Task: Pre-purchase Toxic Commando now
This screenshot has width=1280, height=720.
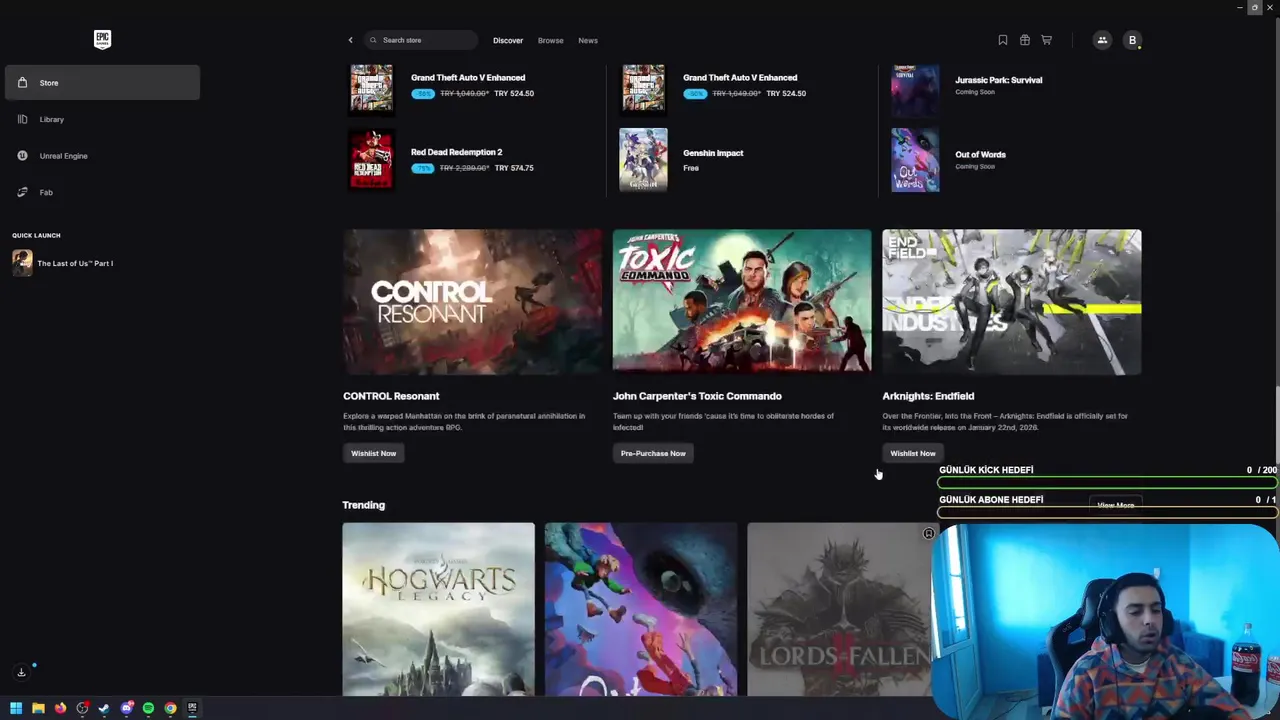Action: [653, 453]
